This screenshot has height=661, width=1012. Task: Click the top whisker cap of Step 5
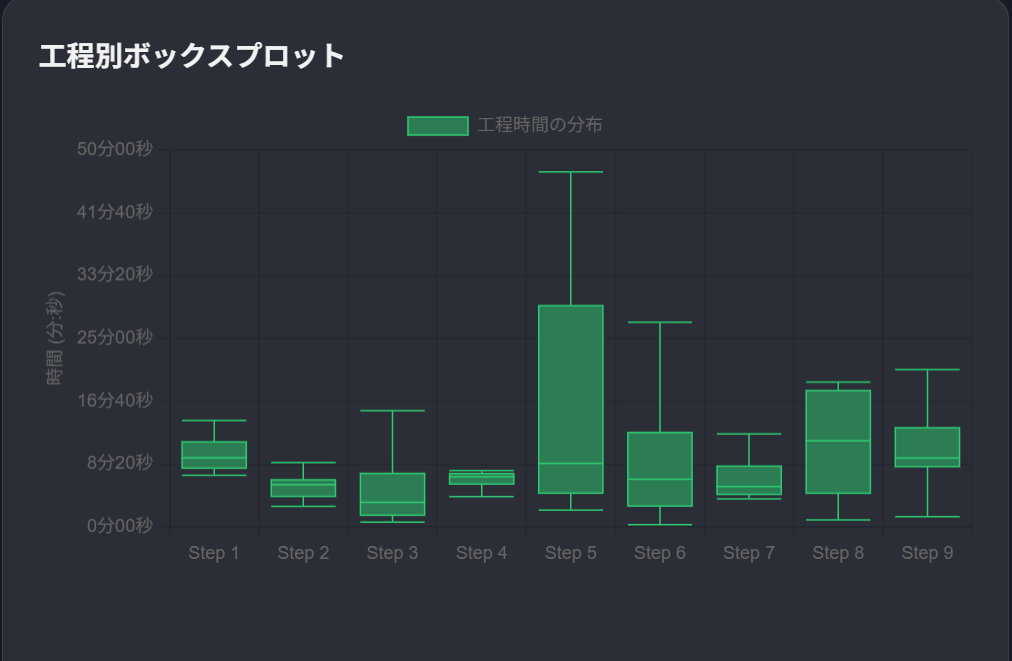tap(570, 172)
